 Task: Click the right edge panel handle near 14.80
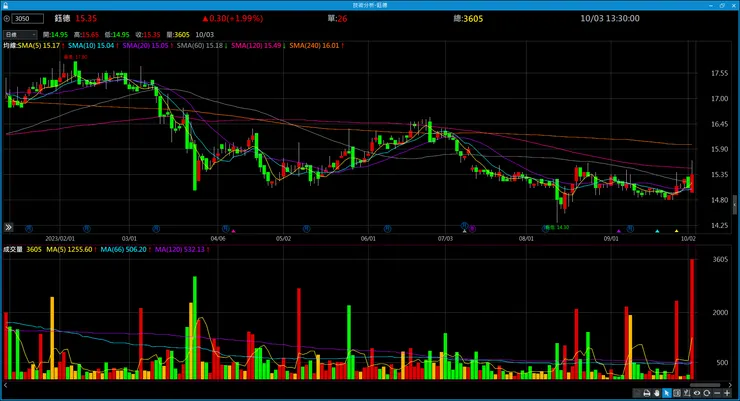pyautogui.click(x=735, y=205)
